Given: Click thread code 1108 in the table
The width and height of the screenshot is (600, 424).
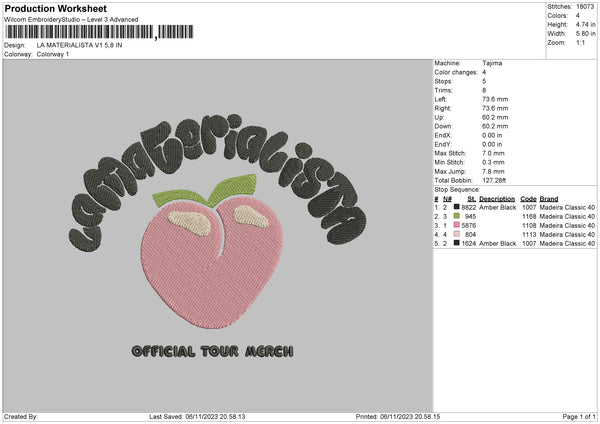Looking at the screenshot, I should (529, 225).
